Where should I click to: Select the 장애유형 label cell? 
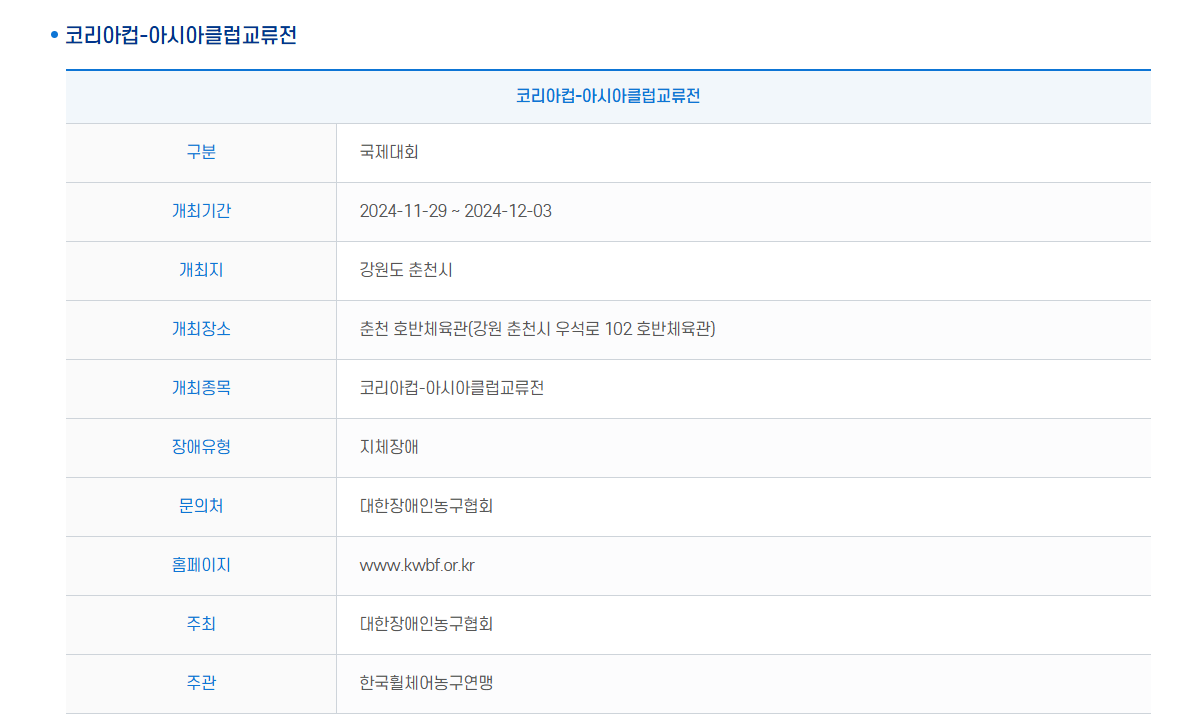pyautogui.click(x=201, y=447)
